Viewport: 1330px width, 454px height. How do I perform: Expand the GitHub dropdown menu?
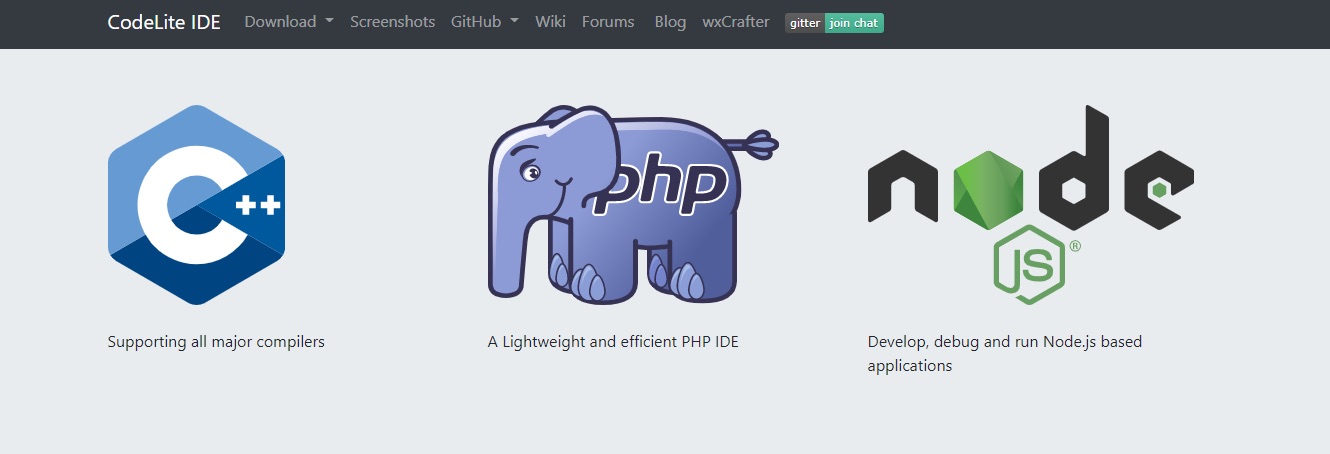point(485,22)
